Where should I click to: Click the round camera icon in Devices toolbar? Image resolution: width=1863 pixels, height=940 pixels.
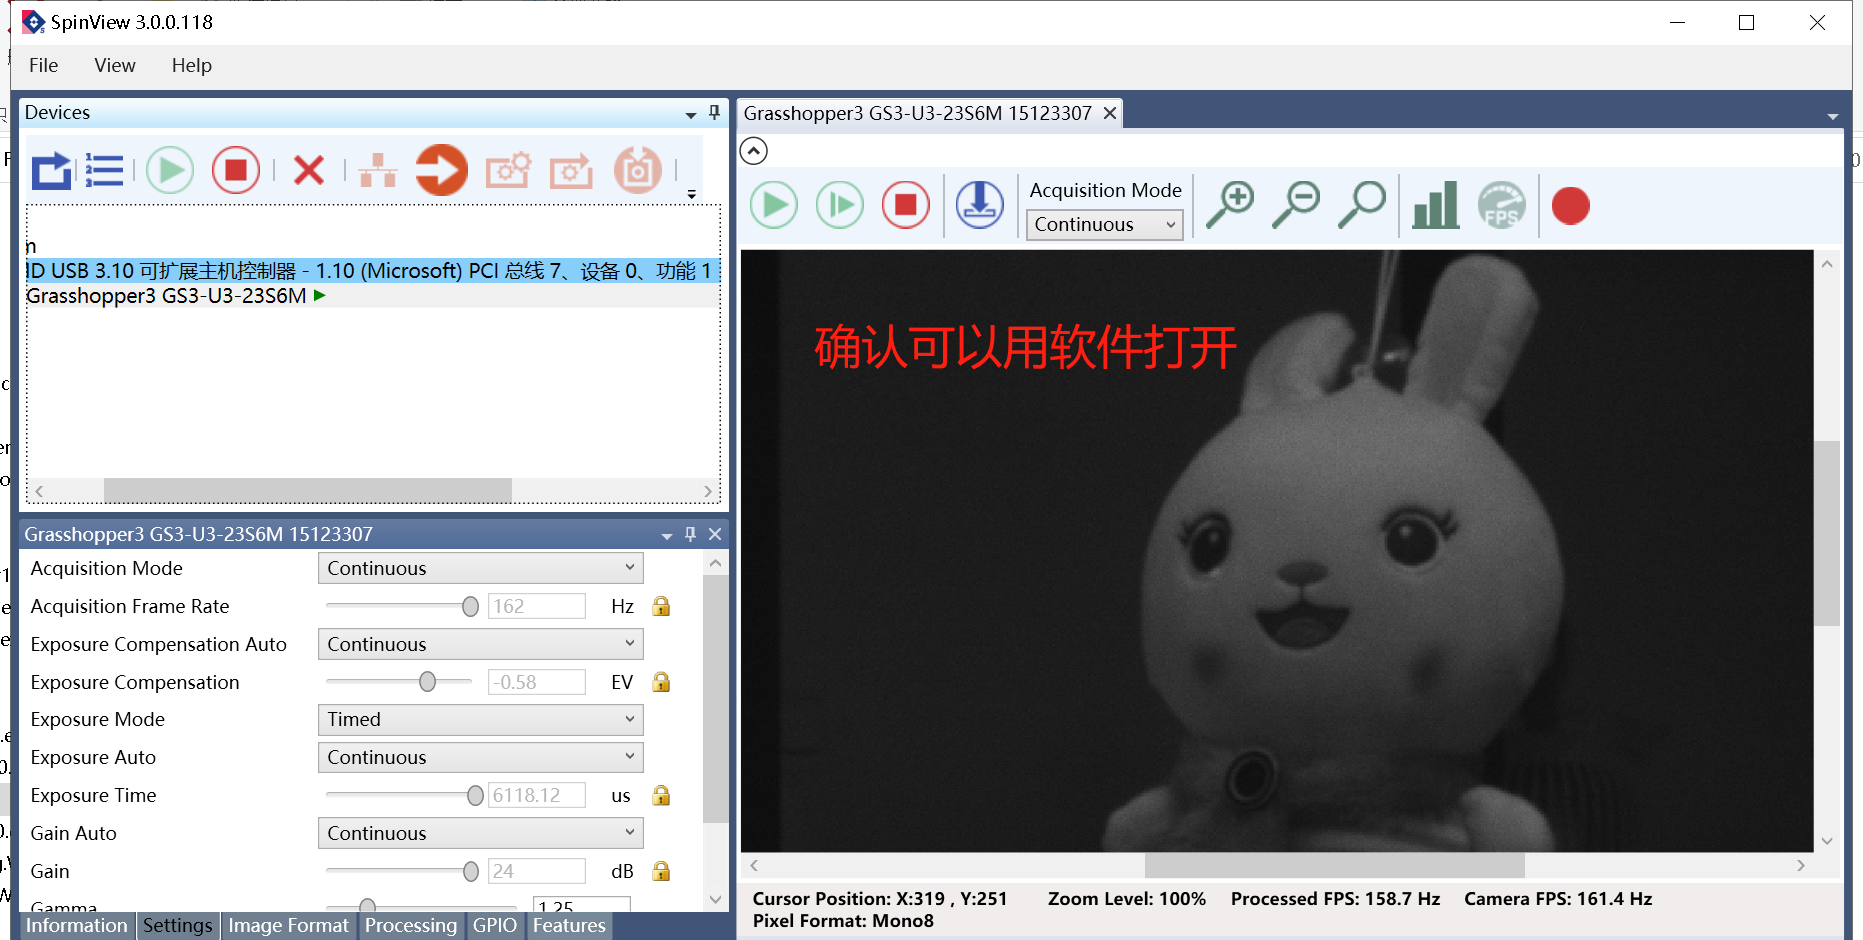click(x=638, y=170)
